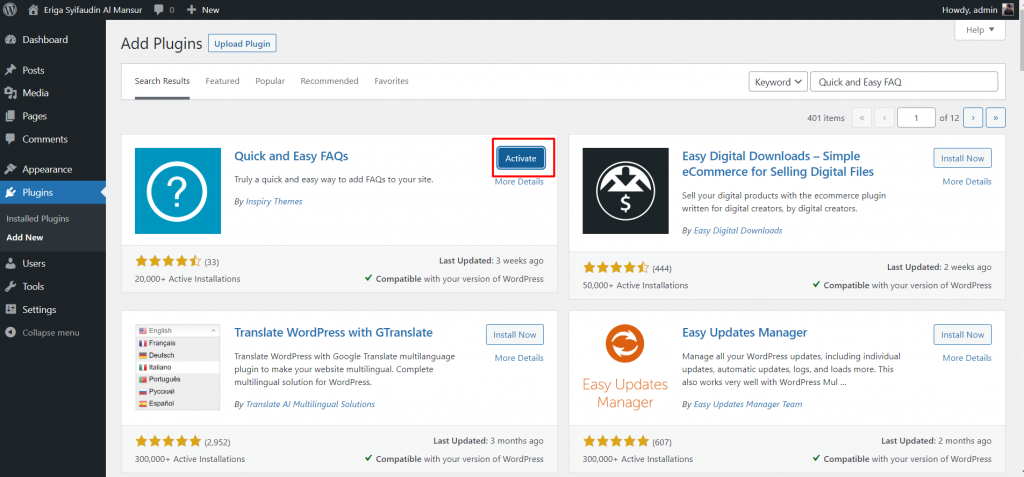Activate the Quick and Easy FAQs plugin

520,159
